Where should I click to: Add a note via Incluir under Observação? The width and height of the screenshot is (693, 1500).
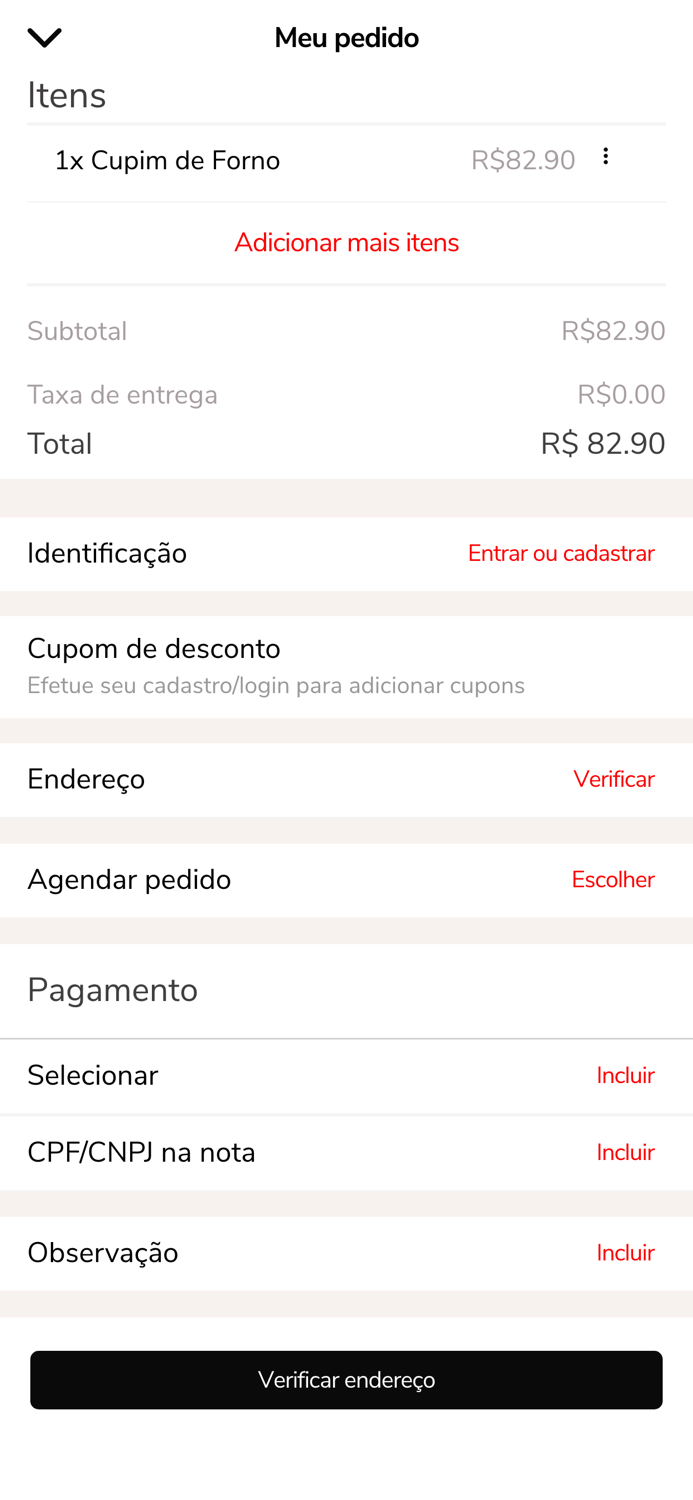[x=625, y=1253]
